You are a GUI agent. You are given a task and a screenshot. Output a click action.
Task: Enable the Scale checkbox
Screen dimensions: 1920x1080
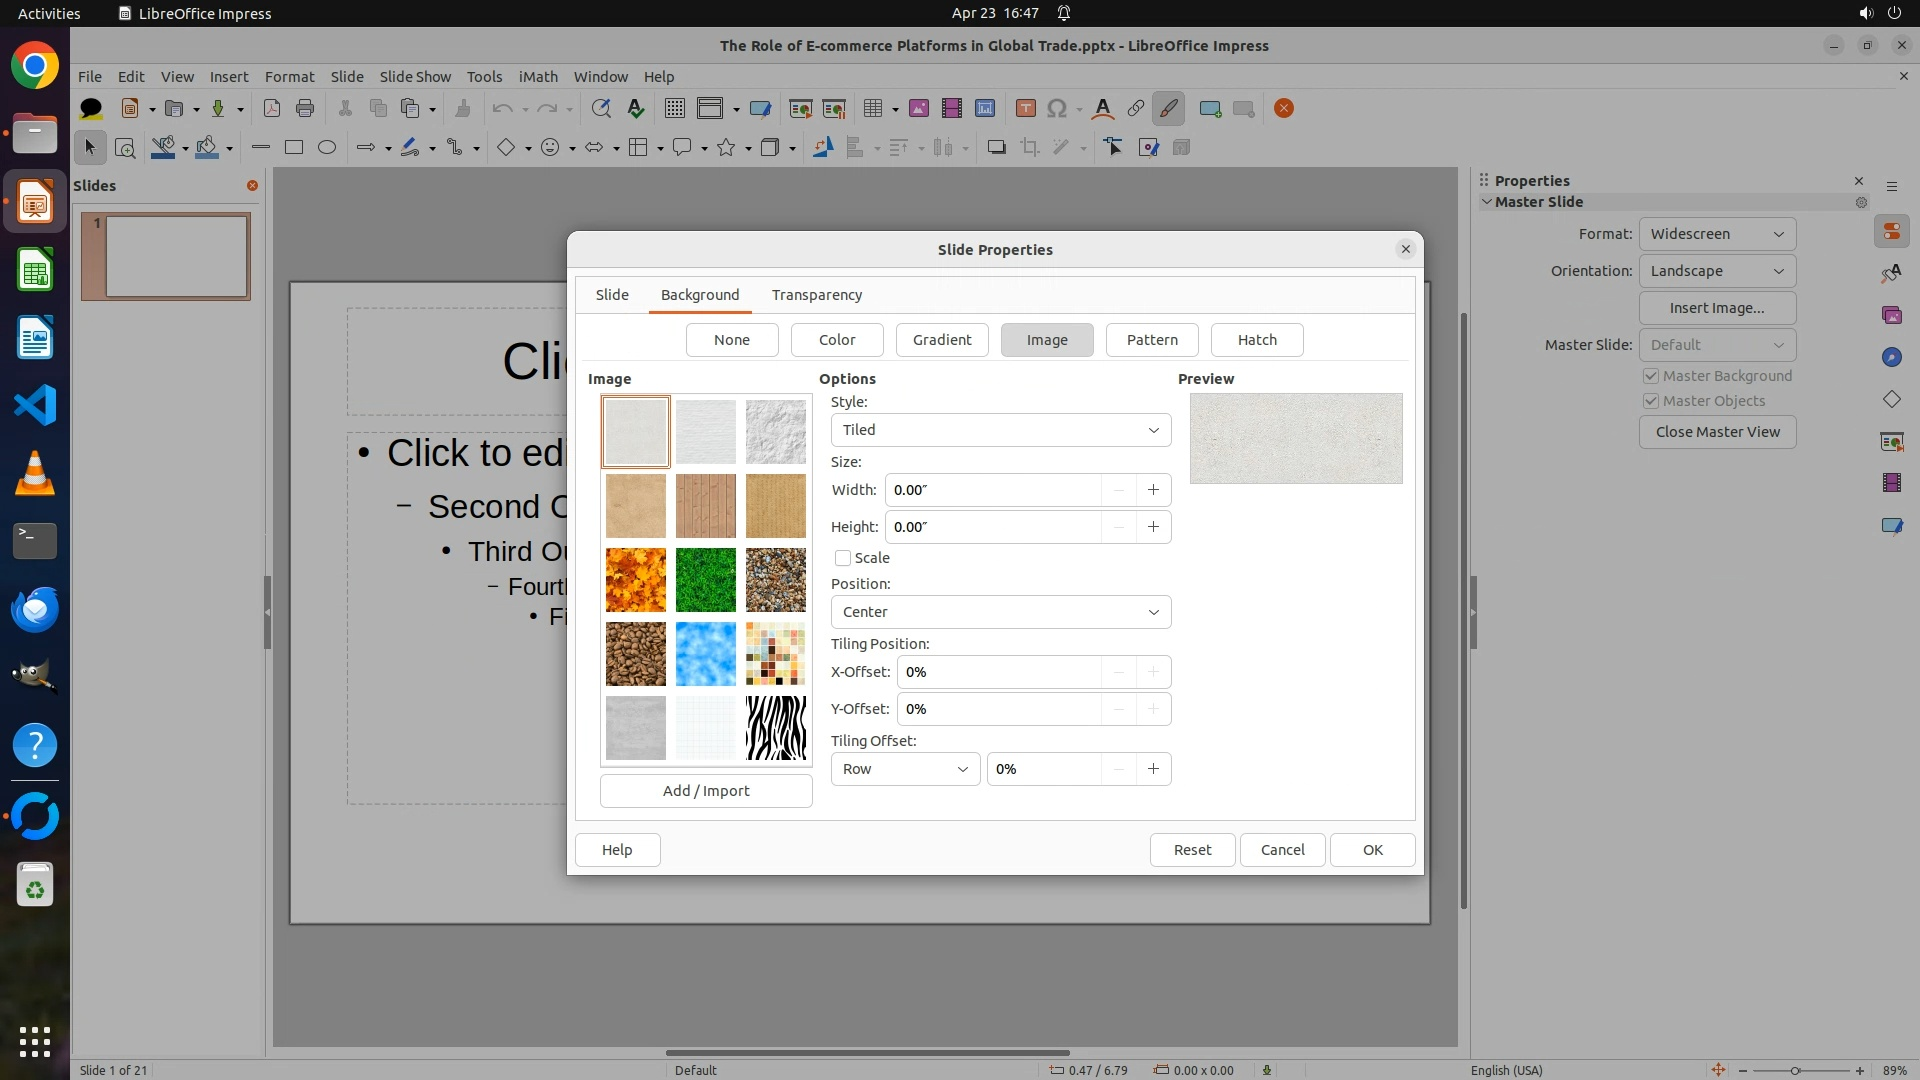pos(843,558)
